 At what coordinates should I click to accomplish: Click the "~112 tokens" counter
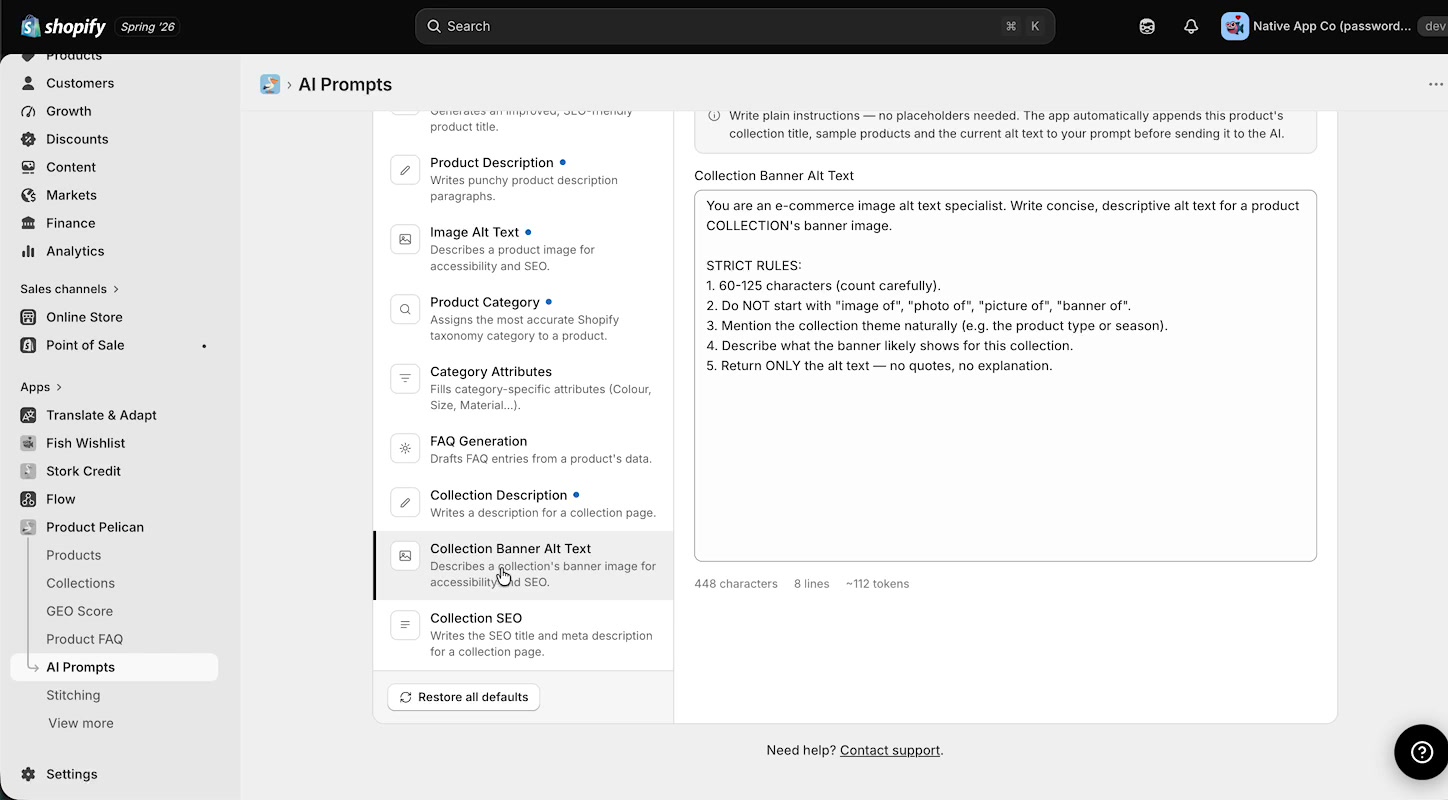[x=877, y=584]
